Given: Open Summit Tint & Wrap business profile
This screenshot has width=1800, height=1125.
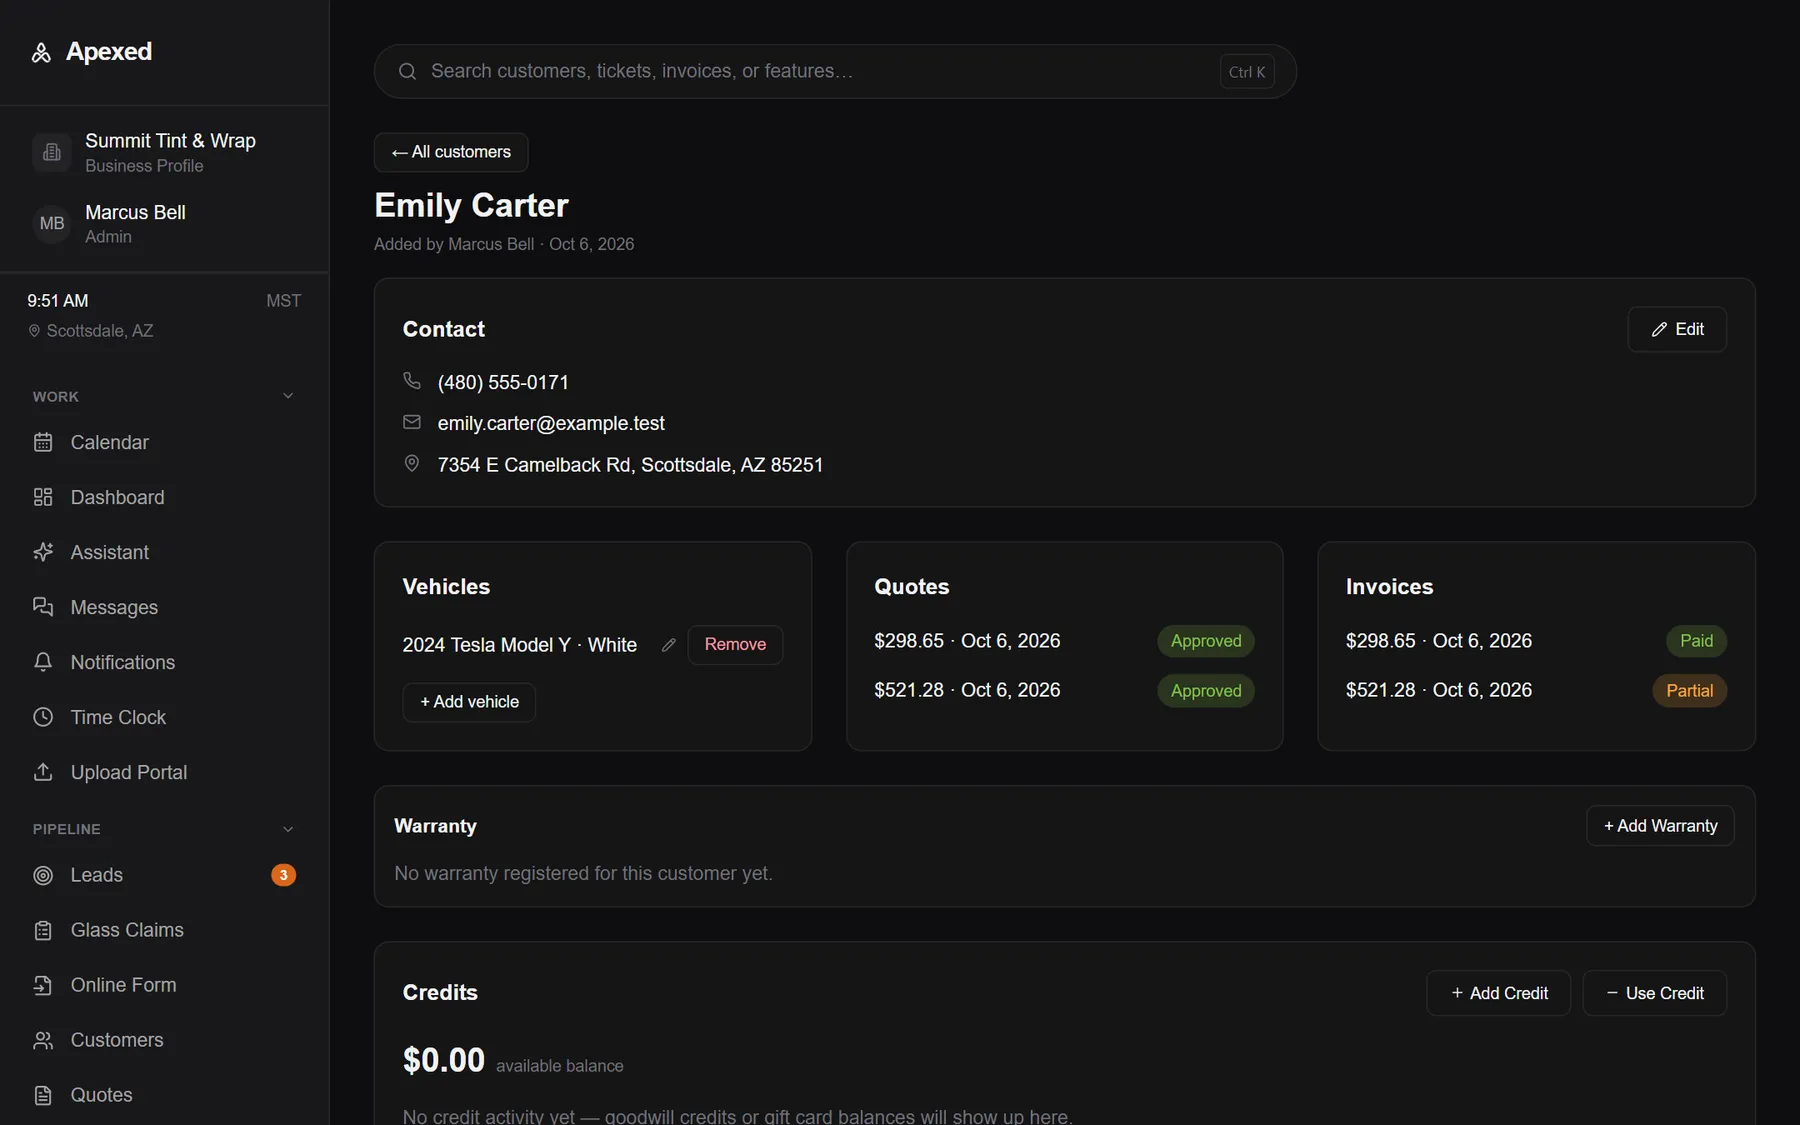Looking at the screenshot, I should point(164,152).
